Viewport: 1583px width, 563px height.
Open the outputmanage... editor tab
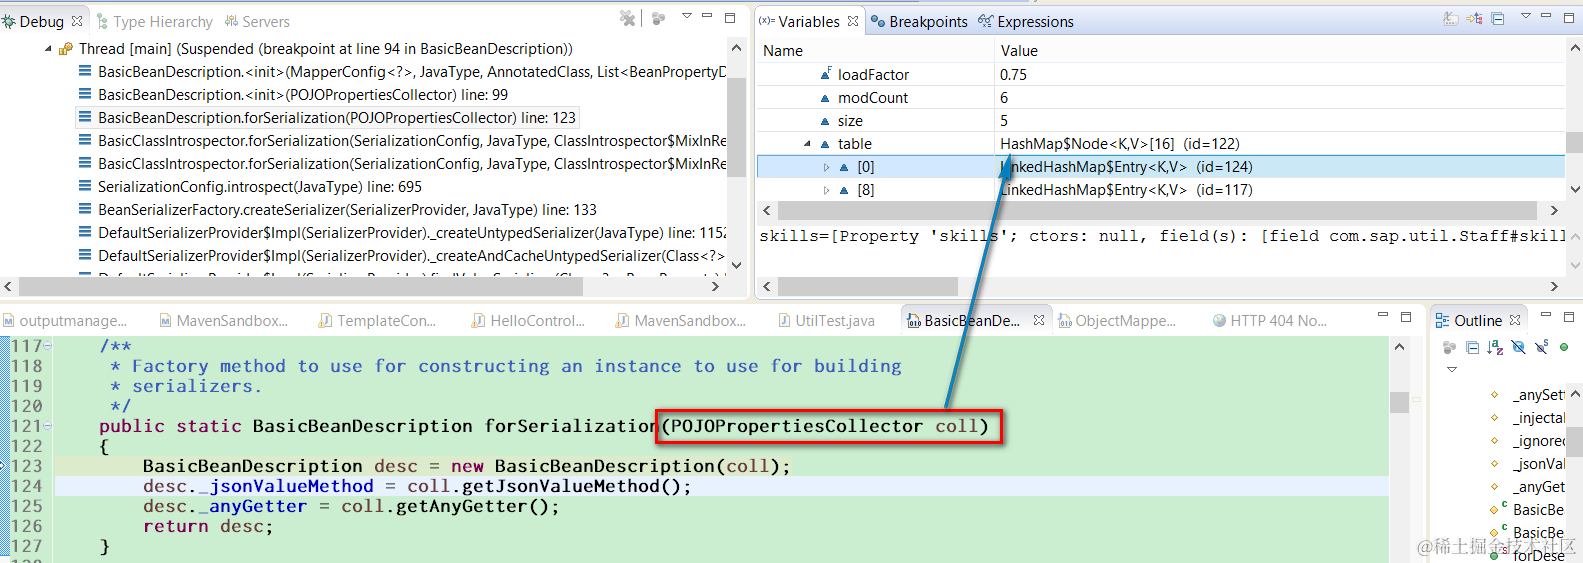pos(65,321)
